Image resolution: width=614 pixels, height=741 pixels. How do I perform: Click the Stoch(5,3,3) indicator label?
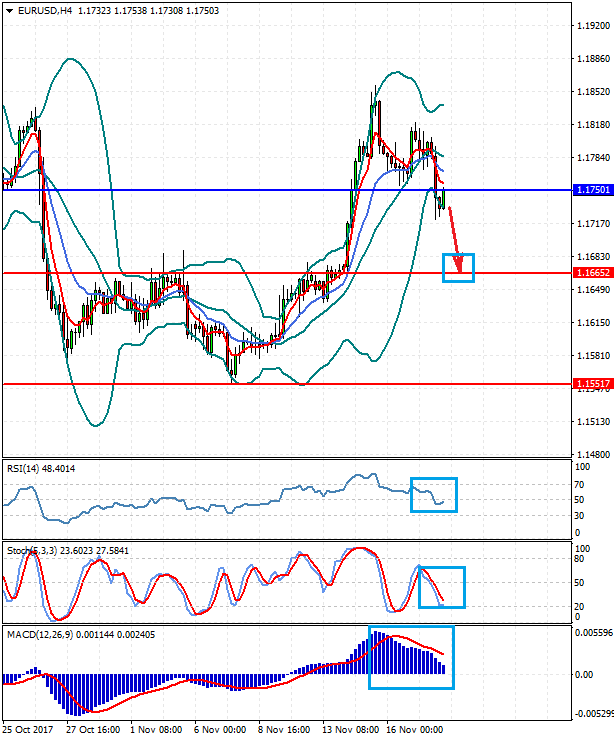point(35,550)
